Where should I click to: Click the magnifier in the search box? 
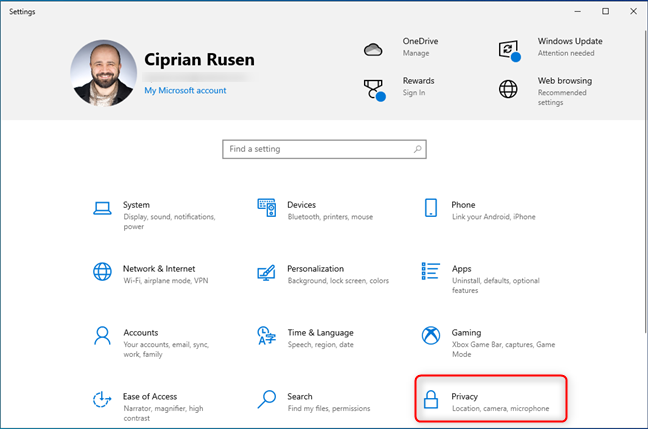(418, 149)
